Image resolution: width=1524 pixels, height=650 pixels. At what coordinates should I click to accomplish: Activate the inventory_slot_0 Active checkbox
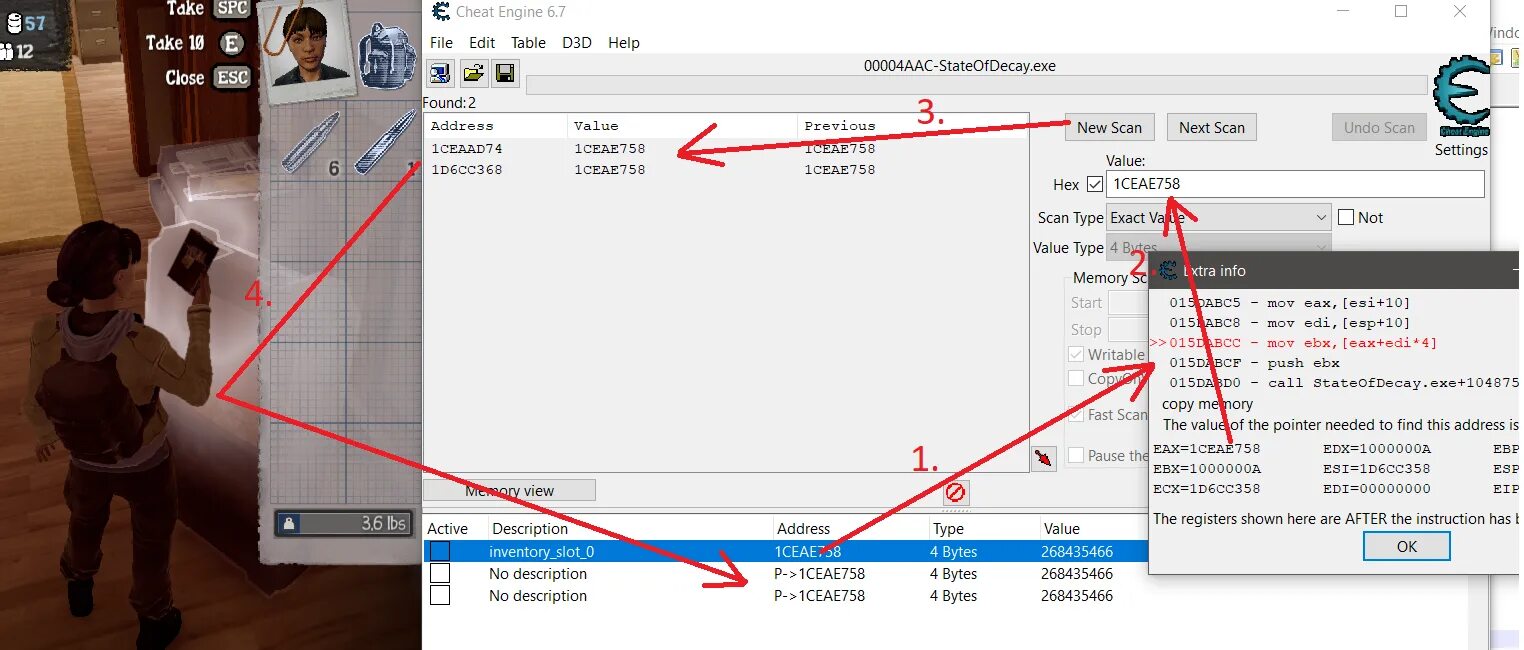click(440, 551)
